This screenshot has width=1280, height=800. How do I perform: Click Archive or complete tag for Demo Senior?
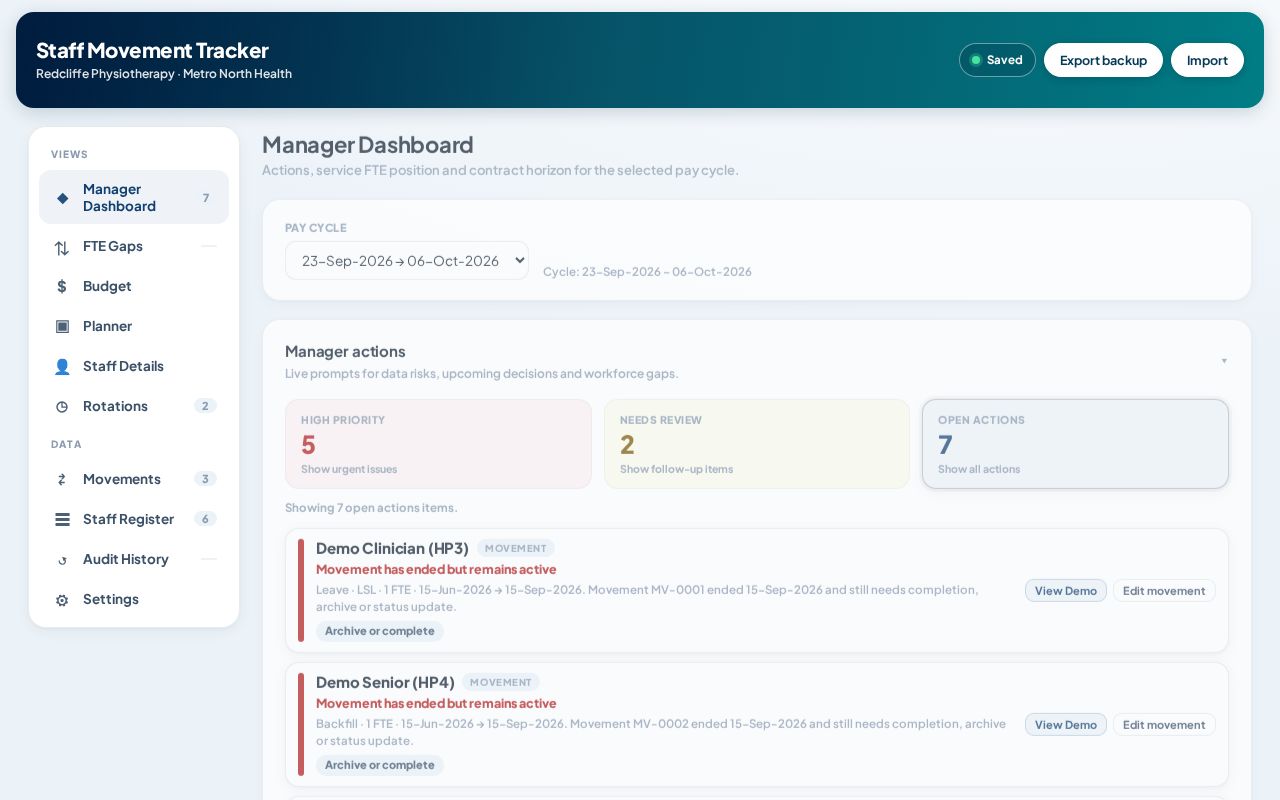tap(380, 765)
